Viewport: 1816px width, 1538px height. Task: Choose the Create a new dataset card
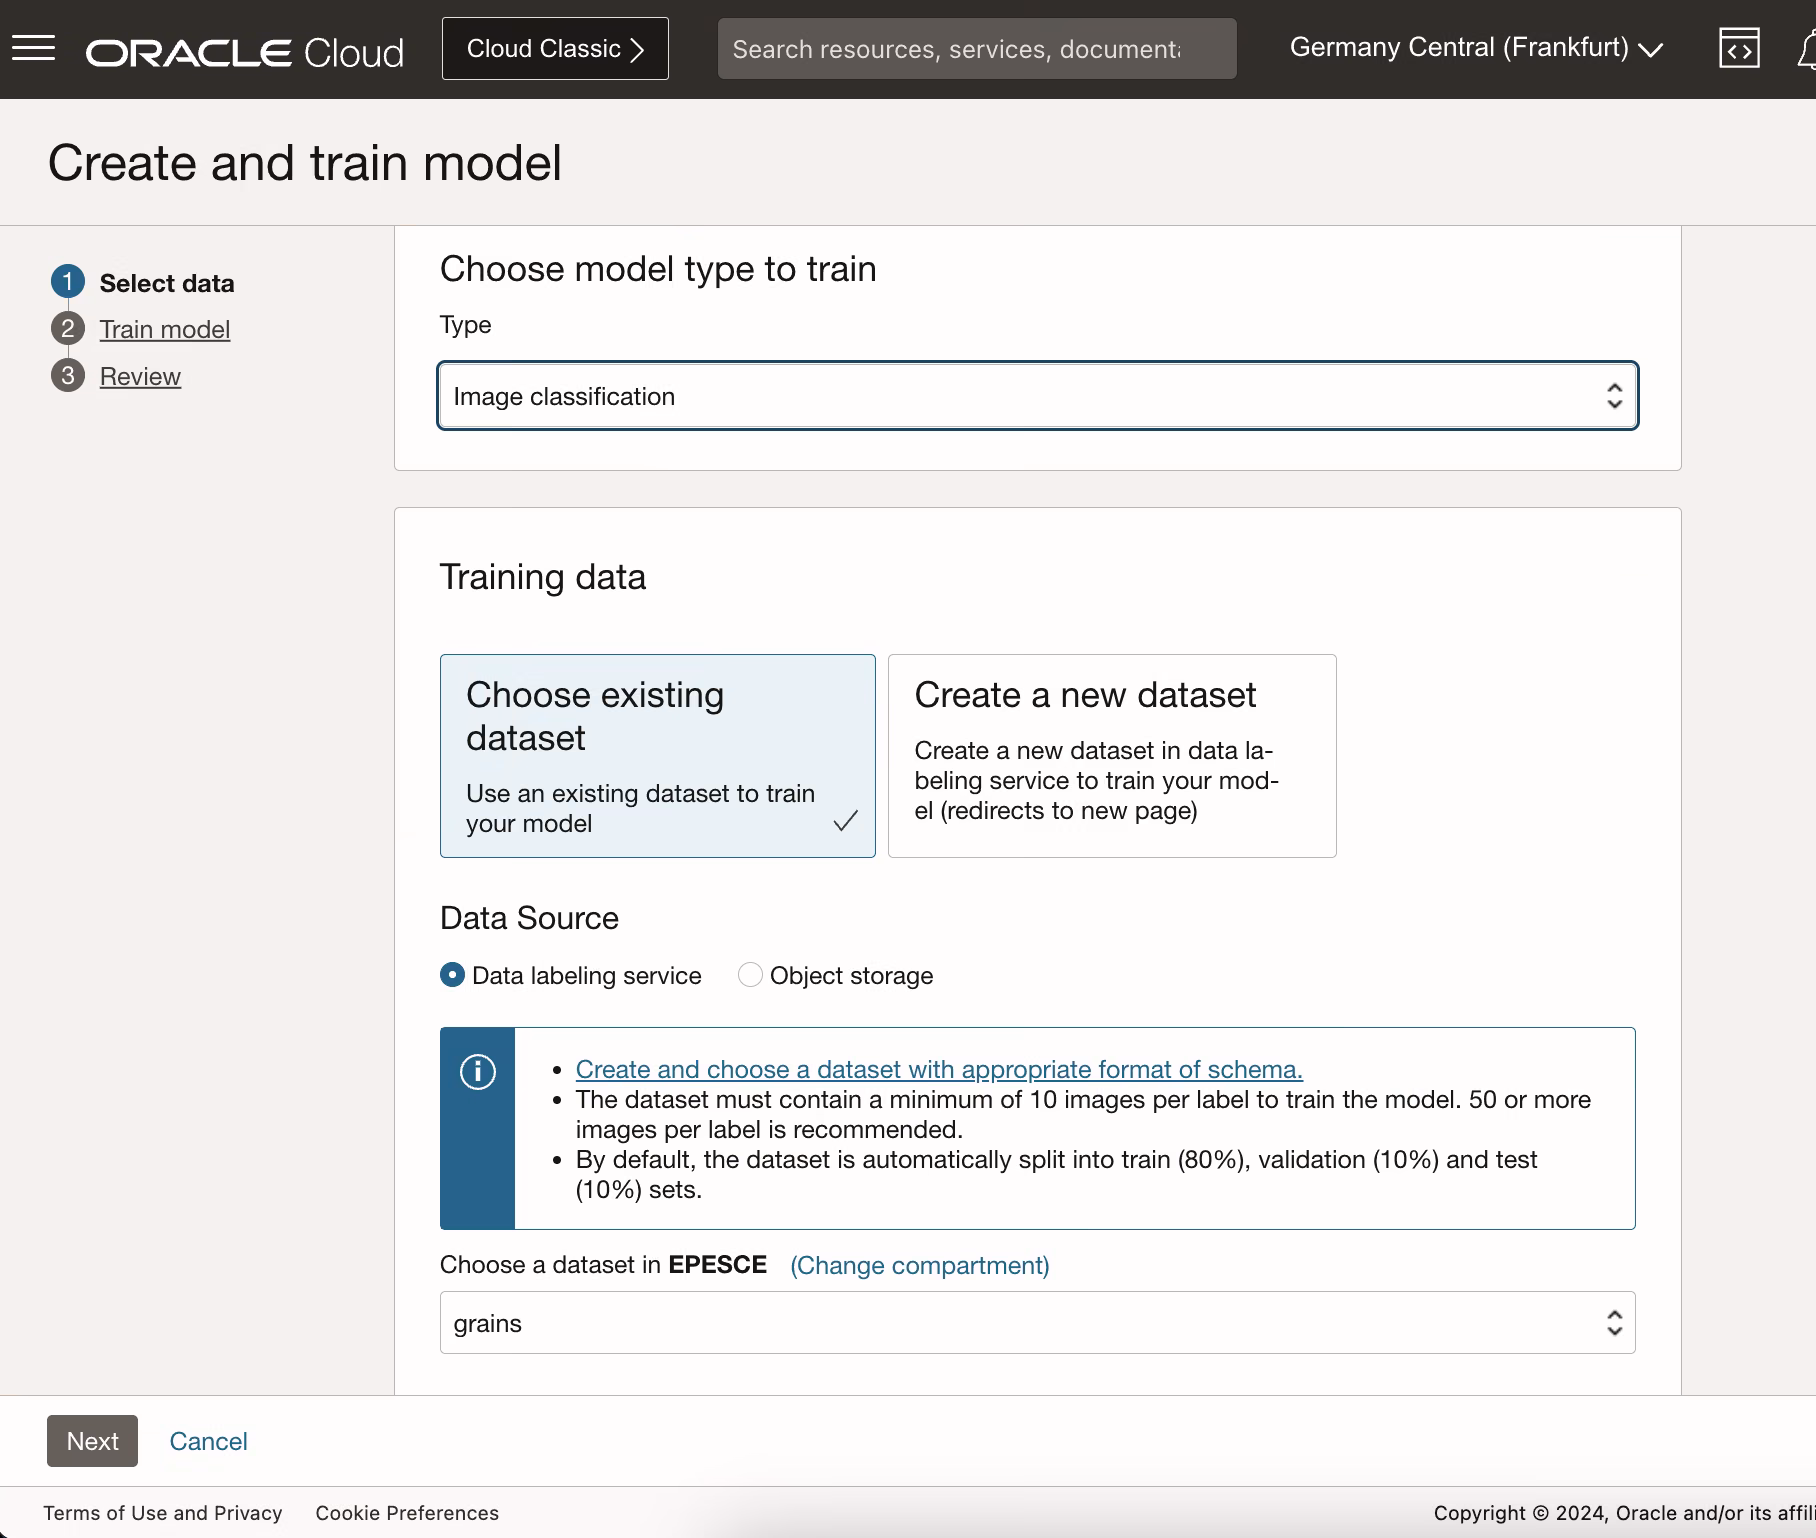[1112, 756]
